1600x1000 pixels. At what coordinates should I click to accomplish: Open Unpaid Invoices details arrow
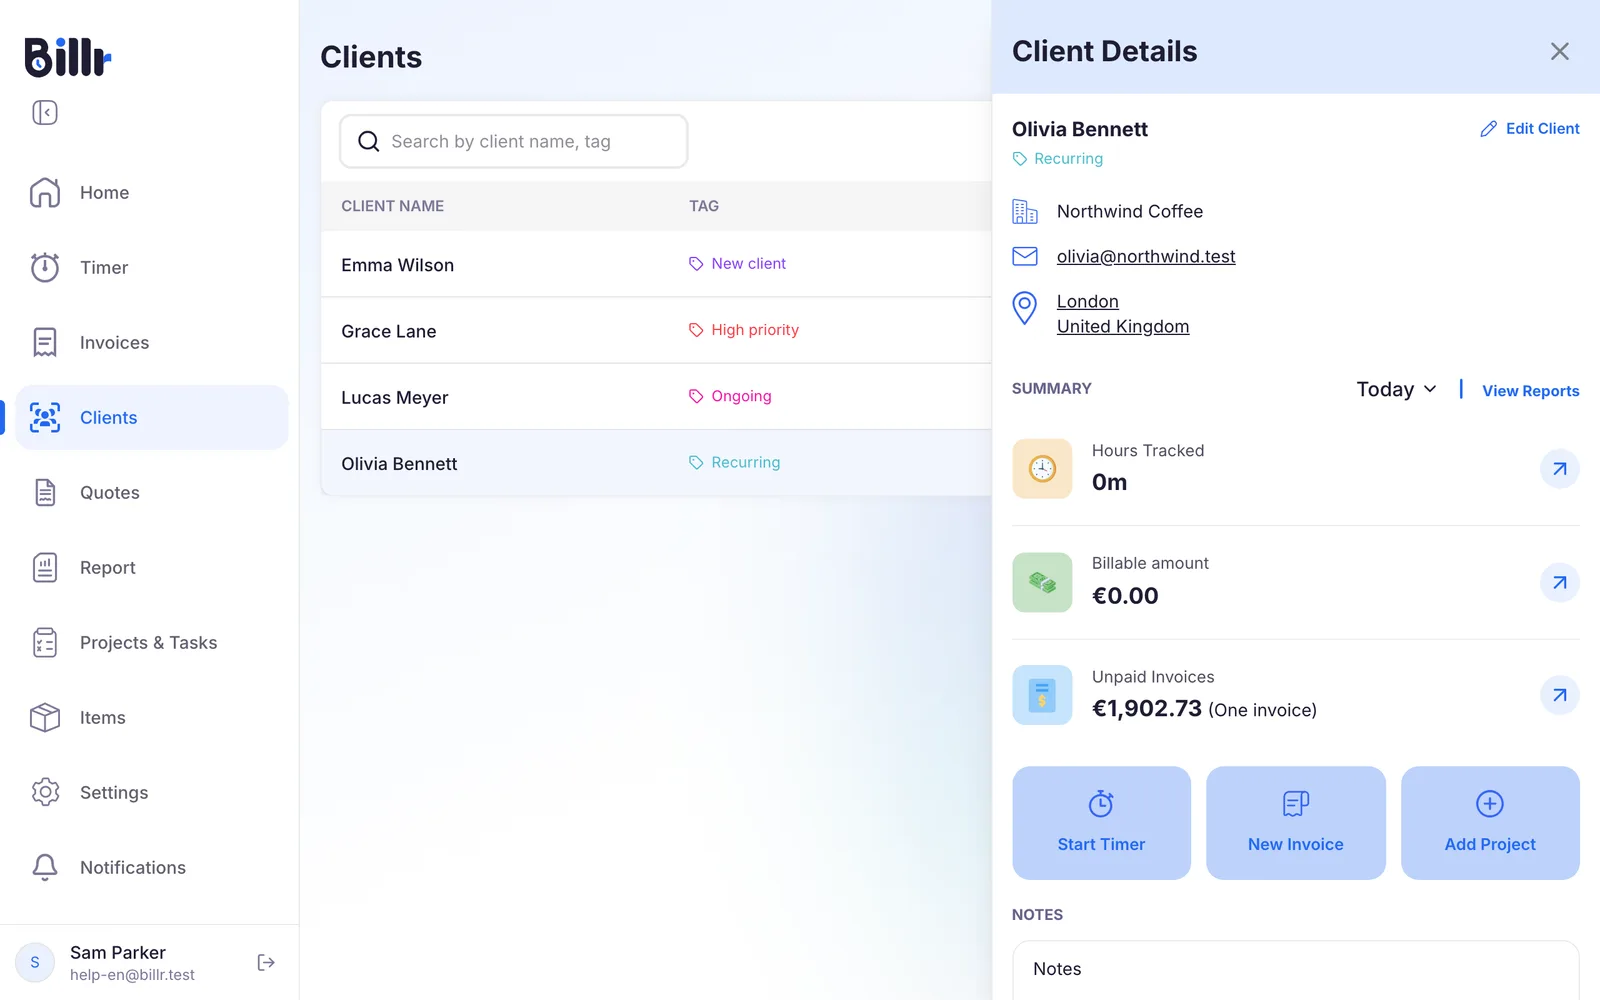pyautogui.click(x=1559, y=695)
